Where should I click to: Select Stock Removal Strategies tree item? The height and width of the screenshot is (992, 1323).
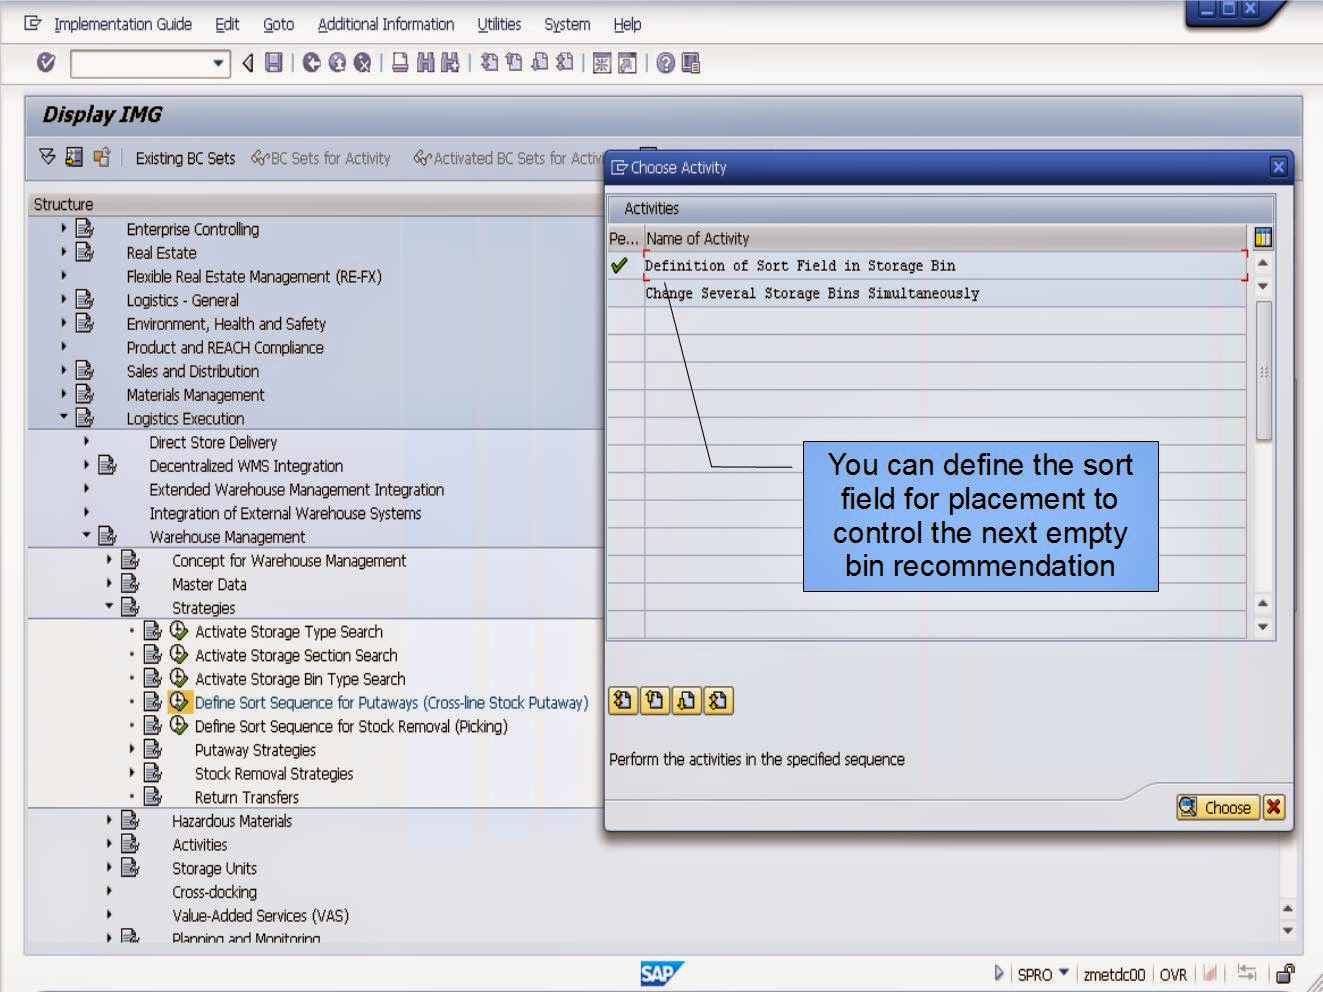point(274,773)
